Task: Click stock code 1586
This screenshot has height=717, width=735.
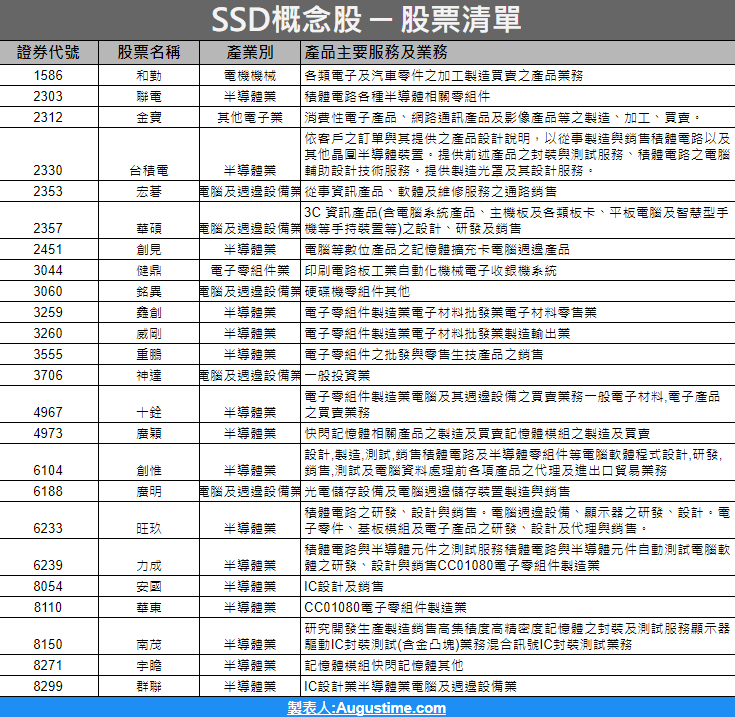Action: 48,75
